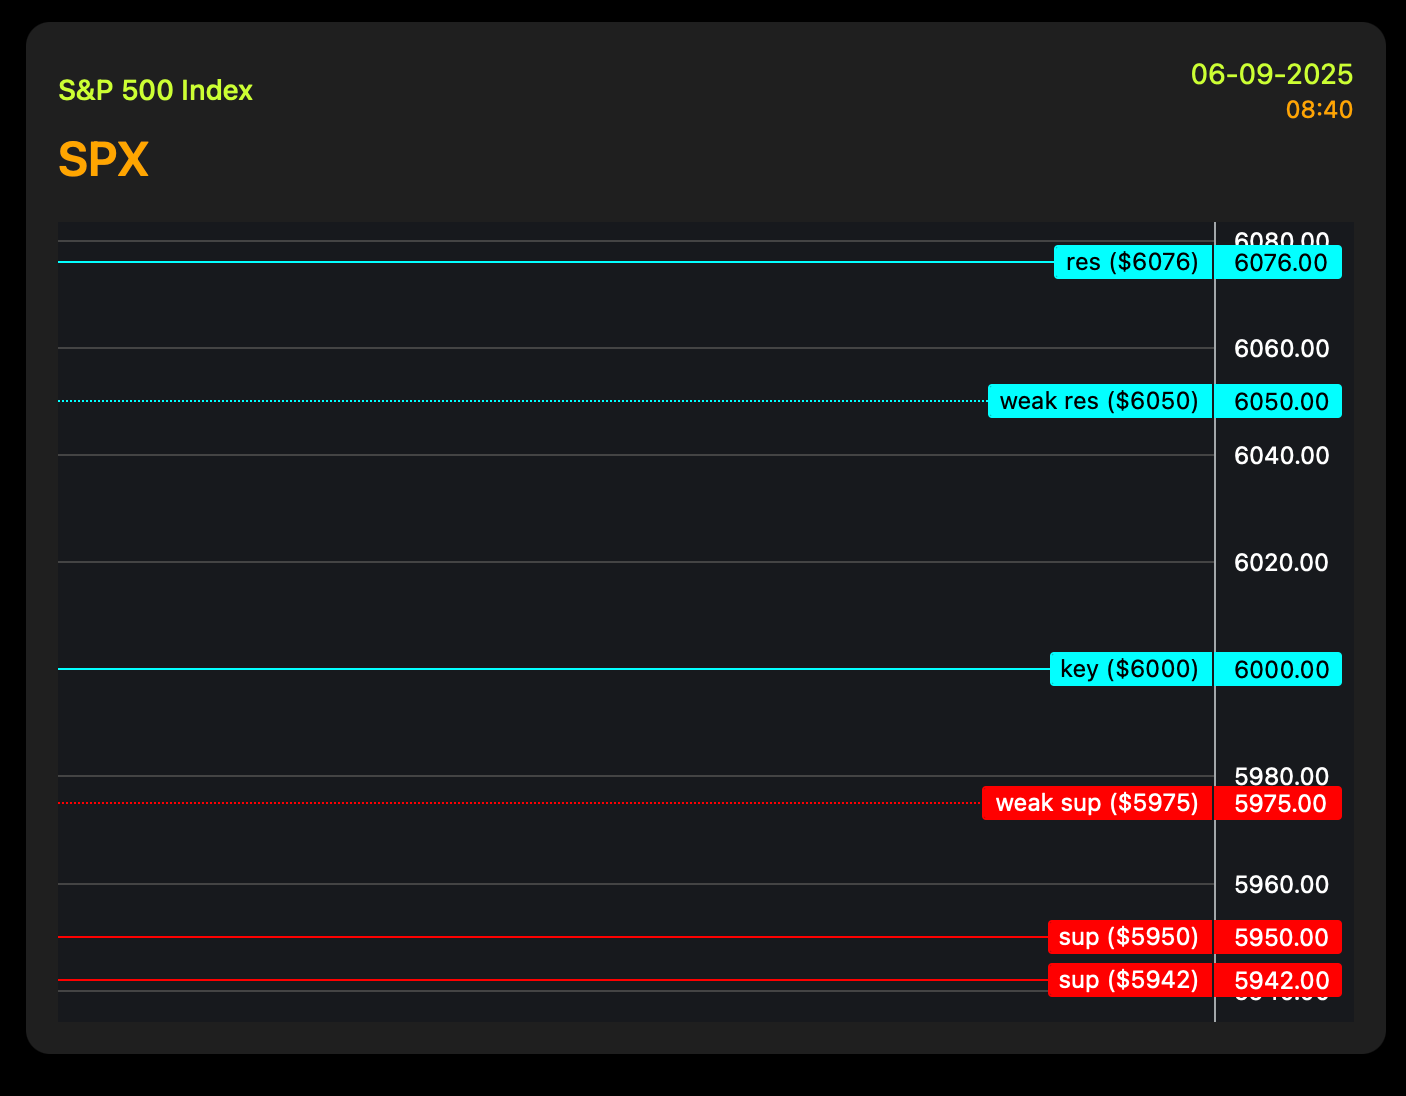Select the weak res ($6050) label
Screen dimensions: 1406x1096
(1100, 402)
